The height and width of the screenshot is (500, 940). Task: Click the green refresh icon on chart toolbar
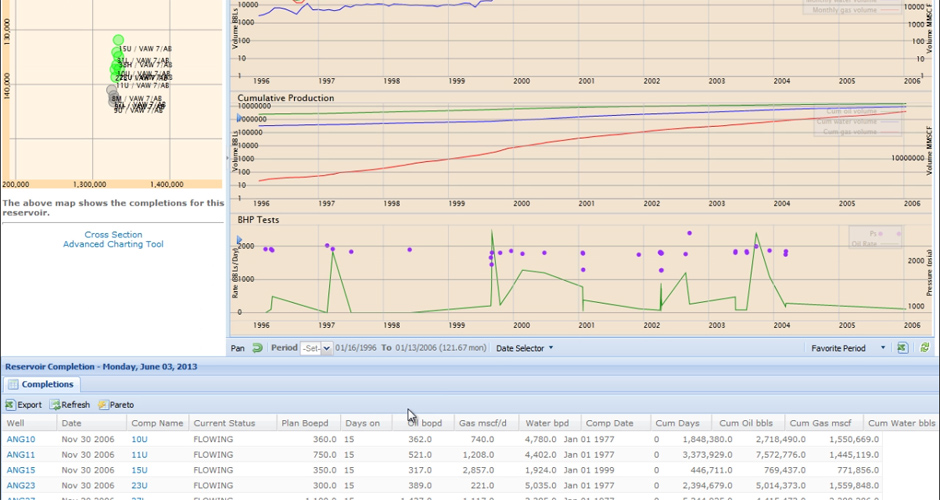pos(925,348)
